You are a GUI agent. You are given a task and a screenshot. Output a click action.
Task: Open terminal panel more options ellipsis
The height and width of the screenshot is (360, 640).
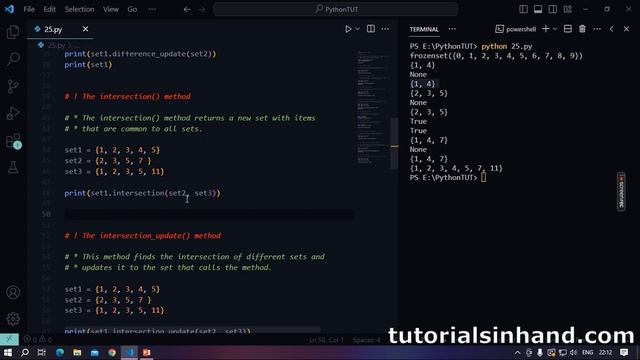[597, 29]
